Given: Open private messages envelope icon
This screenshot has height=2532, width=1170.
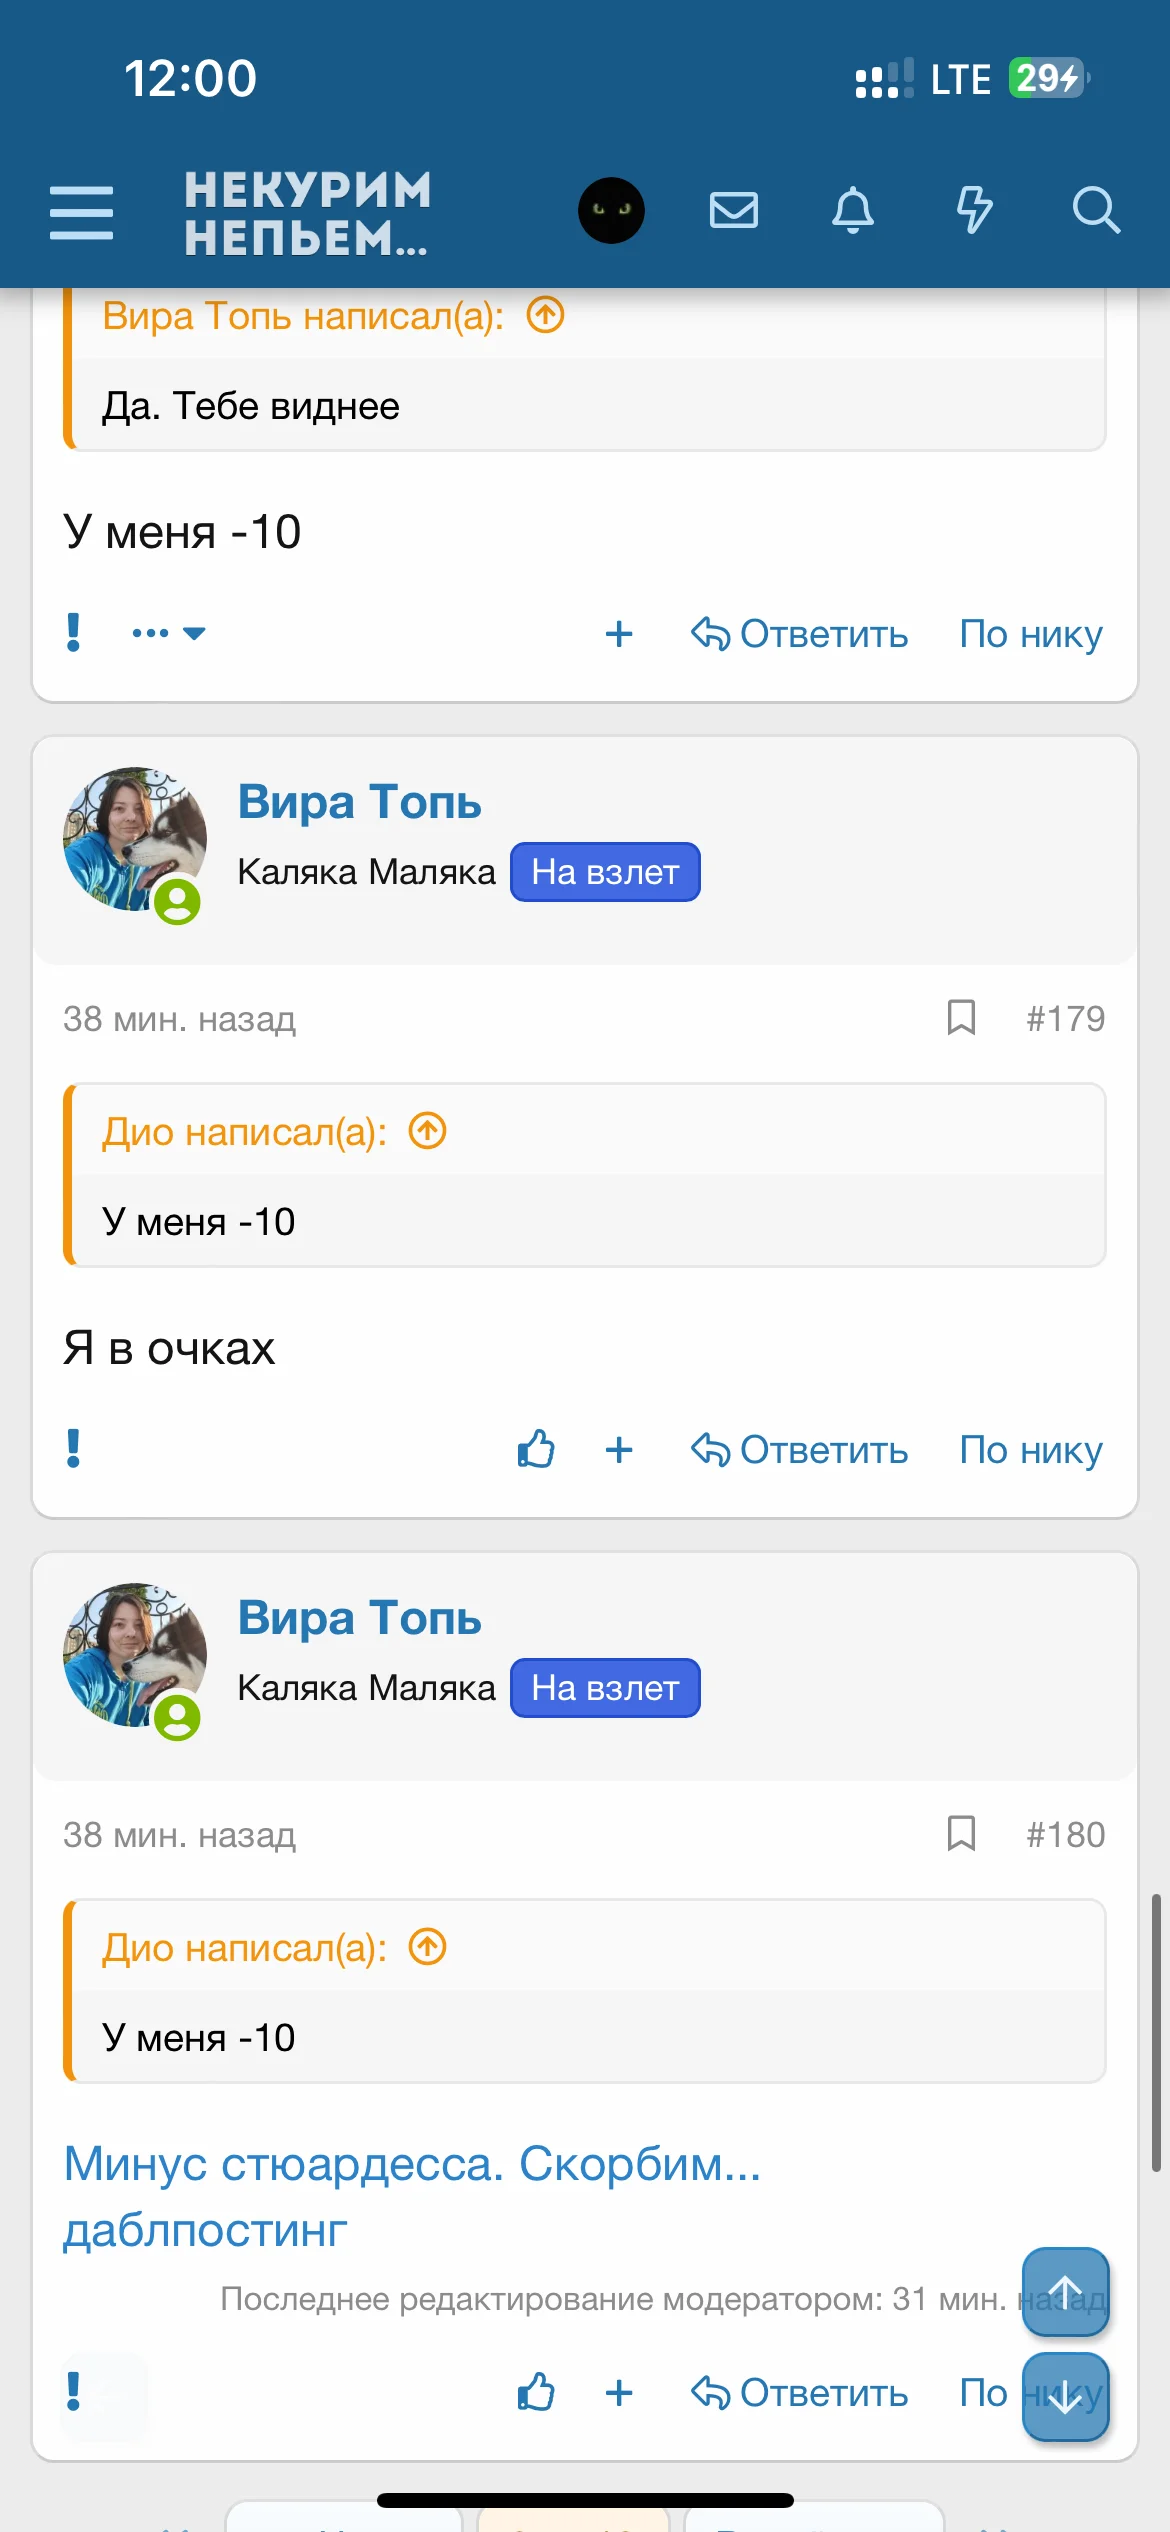Looking at the screenshot, I should click(x=733, y=211).
